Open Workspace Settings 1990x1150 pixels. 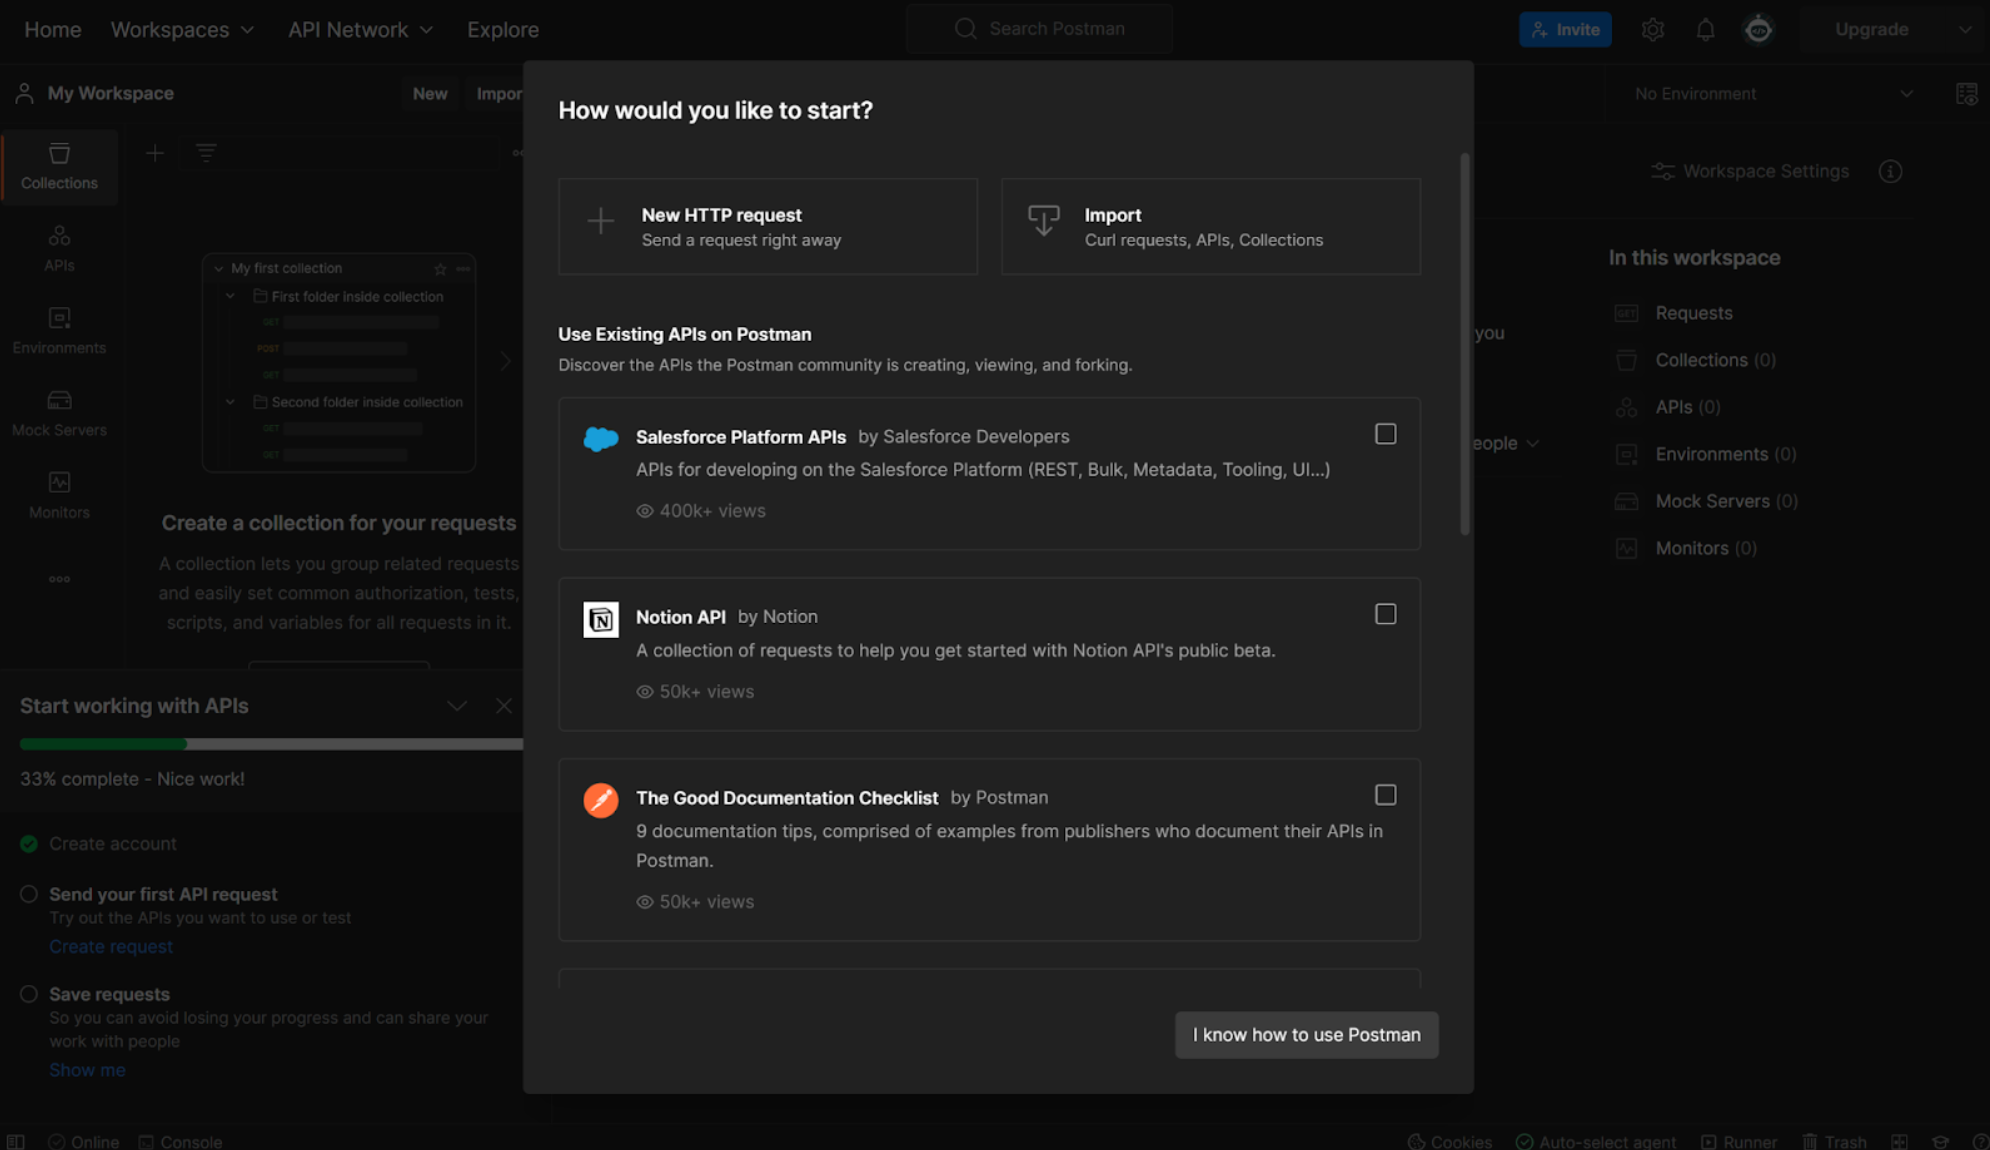click(1750, 171)
